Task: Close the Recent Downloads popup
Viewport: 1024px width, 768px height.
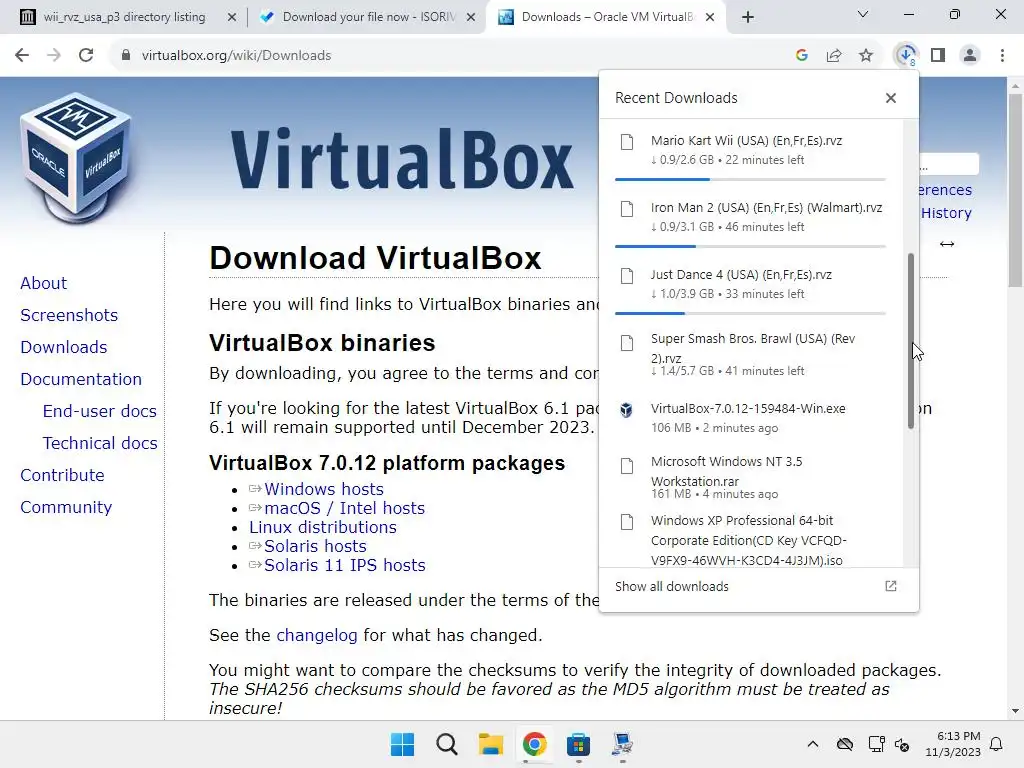Action: pyautogui.click(x=891, y=98)
